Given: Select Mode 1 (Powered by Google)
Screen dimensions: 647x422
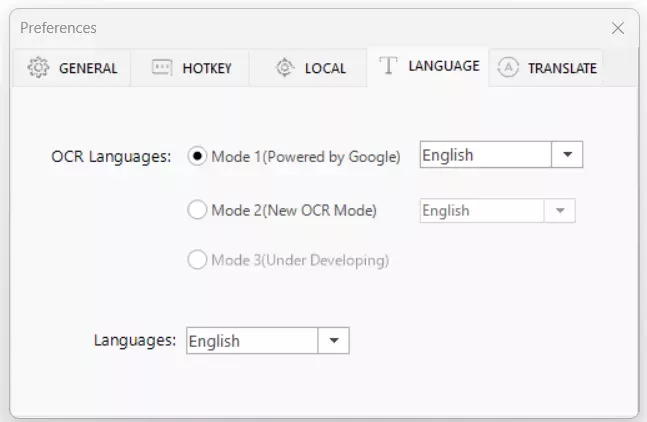Looking at the screenshot, I should (198, 156).
